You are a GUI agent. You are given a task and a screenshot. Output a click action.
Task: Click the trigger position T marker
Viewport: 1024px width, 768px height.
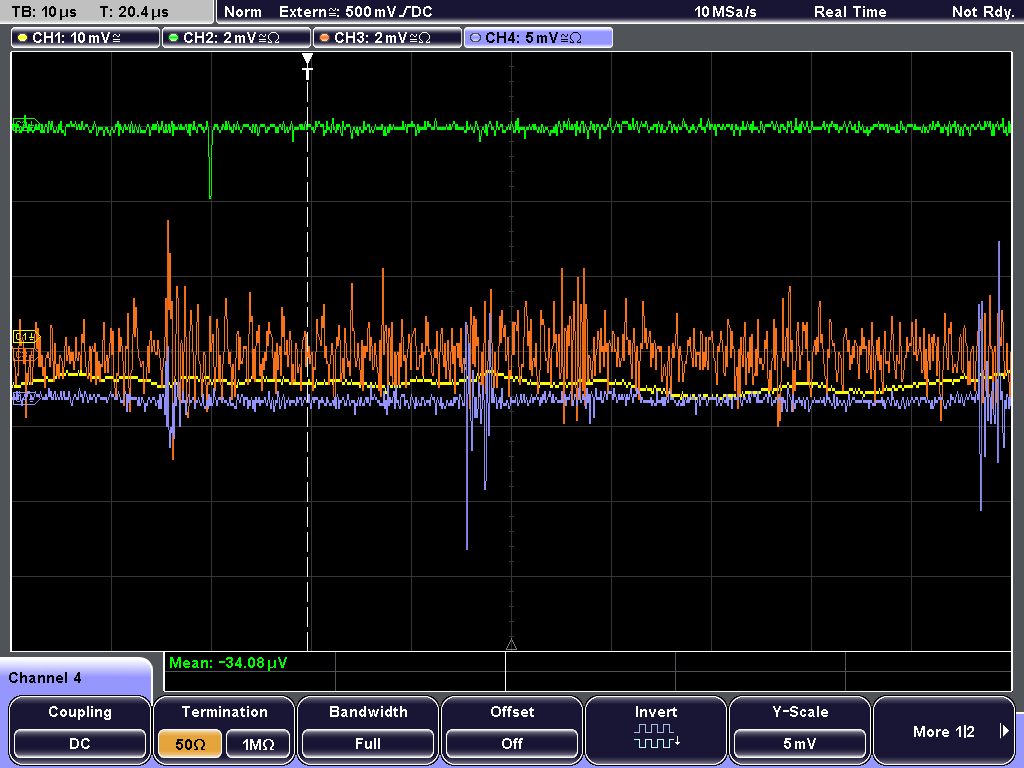[x=308, y=66]
